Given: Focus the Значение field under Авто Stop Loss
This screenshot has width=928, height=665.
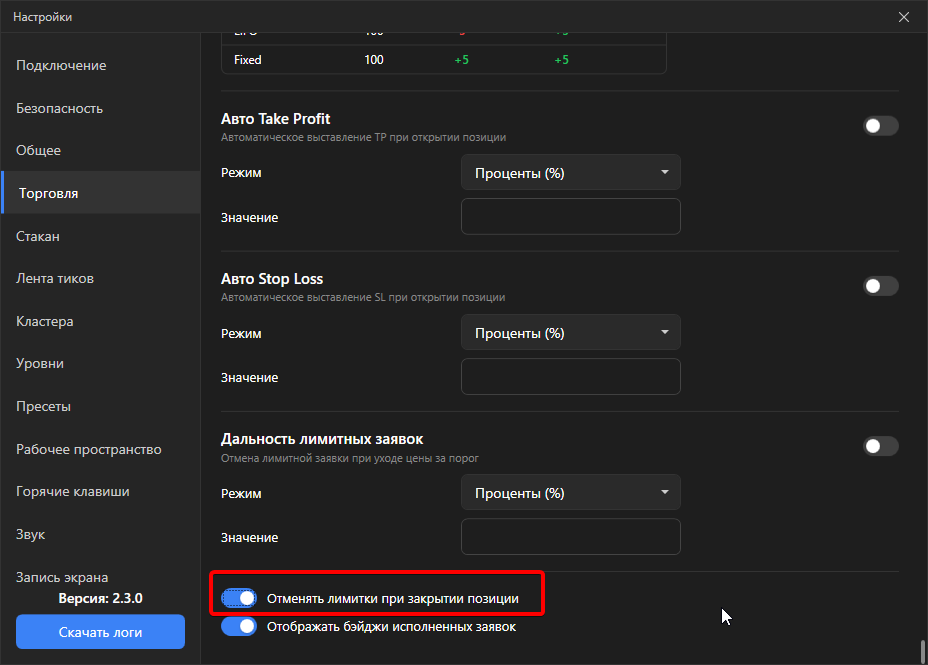Looking at the screenshot, I should pos(571,376).
